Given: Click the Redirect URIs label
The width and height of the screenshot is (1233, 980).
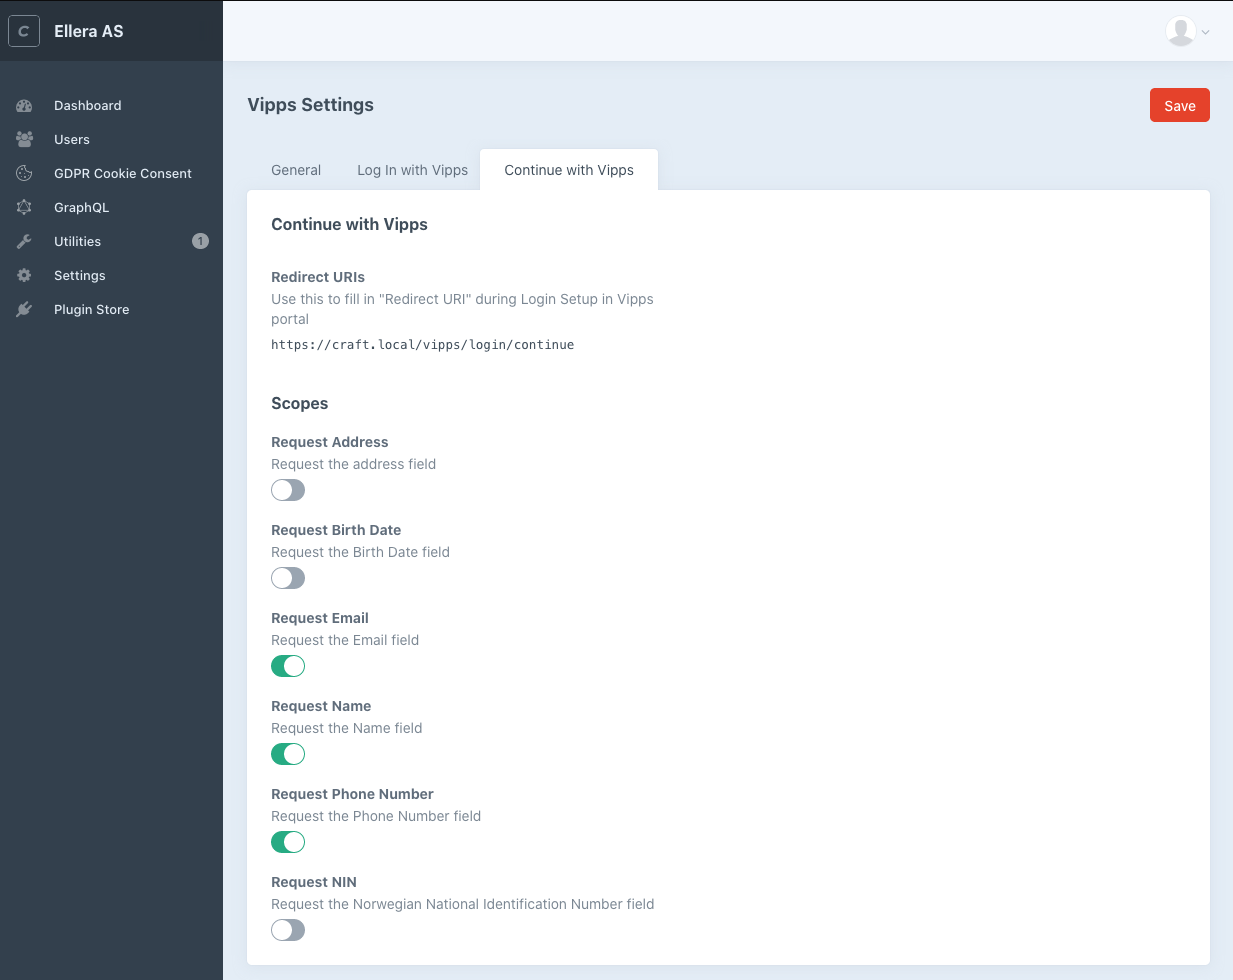Looking at the screenshot, I should click(318, 277).
